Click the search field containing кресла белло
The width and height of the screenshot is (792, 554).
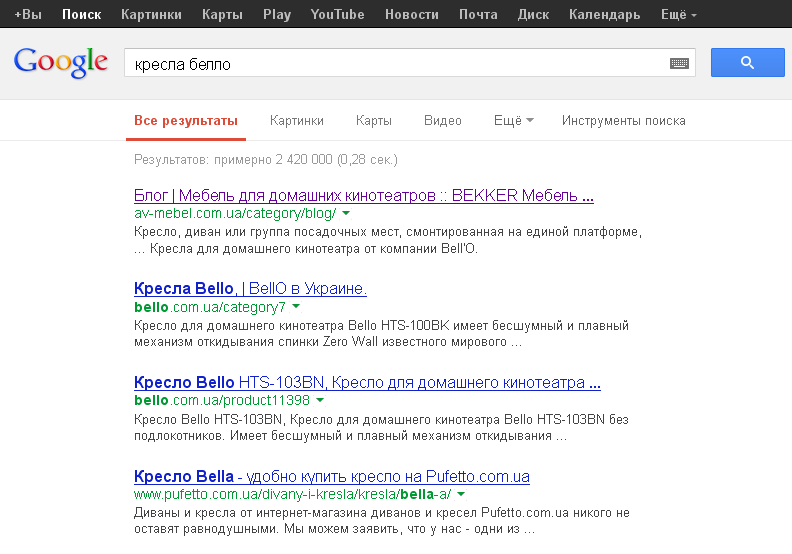(x=397, y=63)
